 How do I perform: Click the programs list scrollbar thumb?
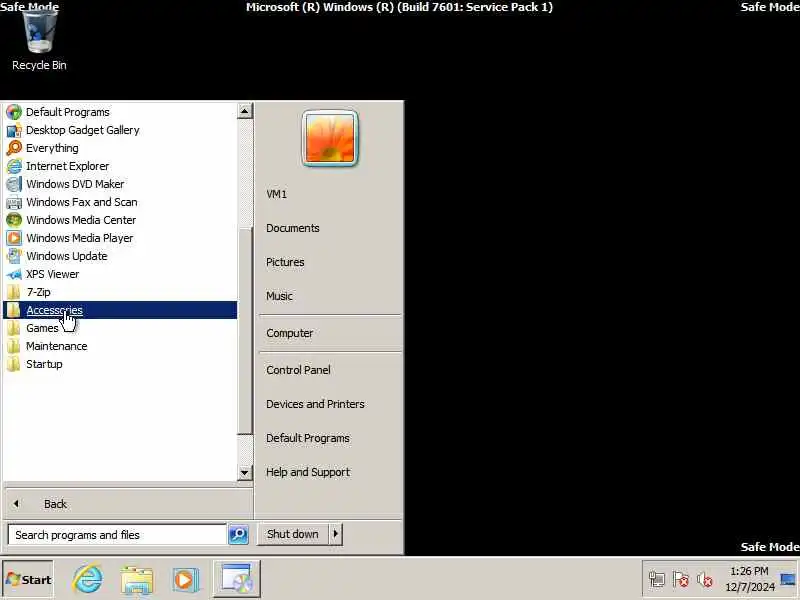point(245,331)
